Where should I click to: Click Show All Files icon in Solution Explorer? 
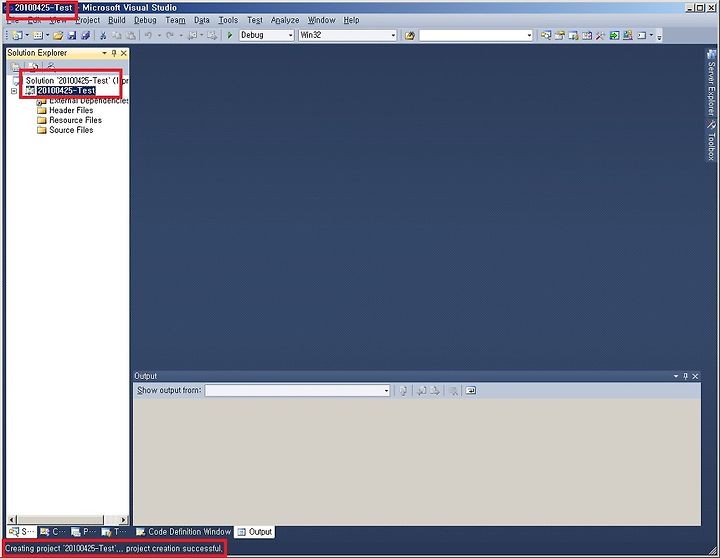pos(33,67)
